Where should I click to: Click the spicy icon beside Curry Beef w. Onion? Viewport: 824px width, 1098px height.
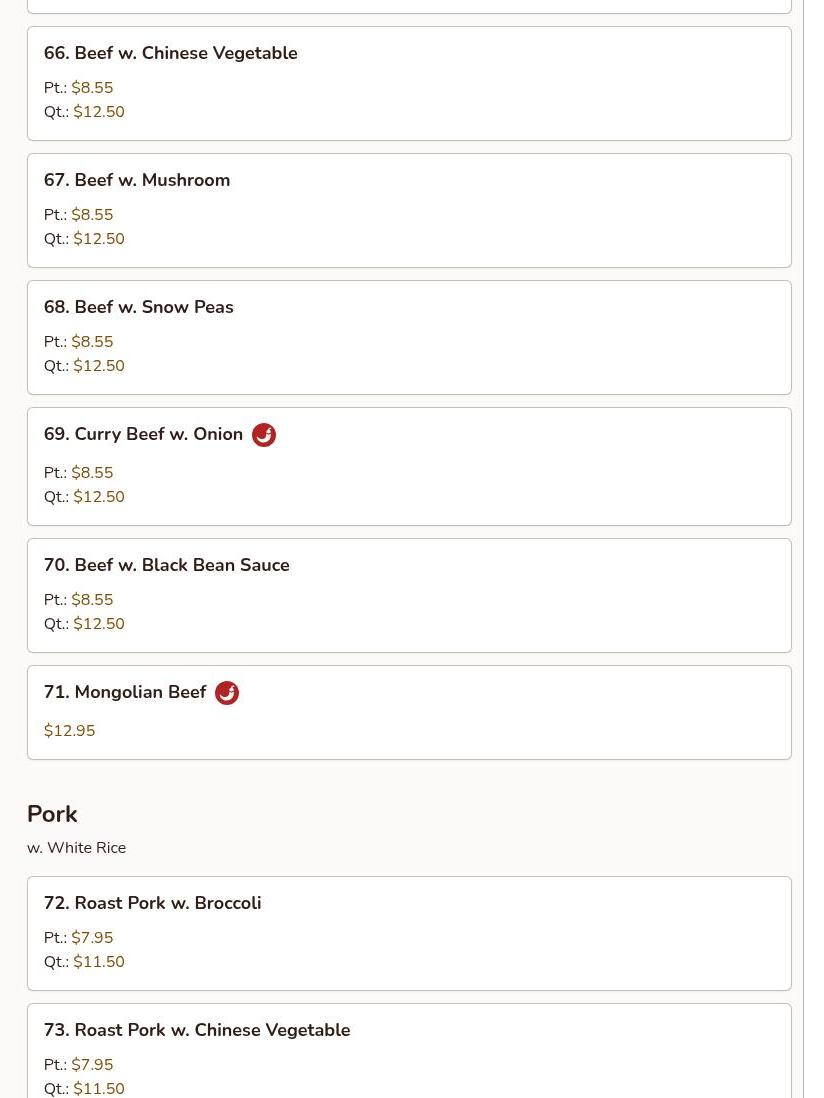[x=264, y=435]
